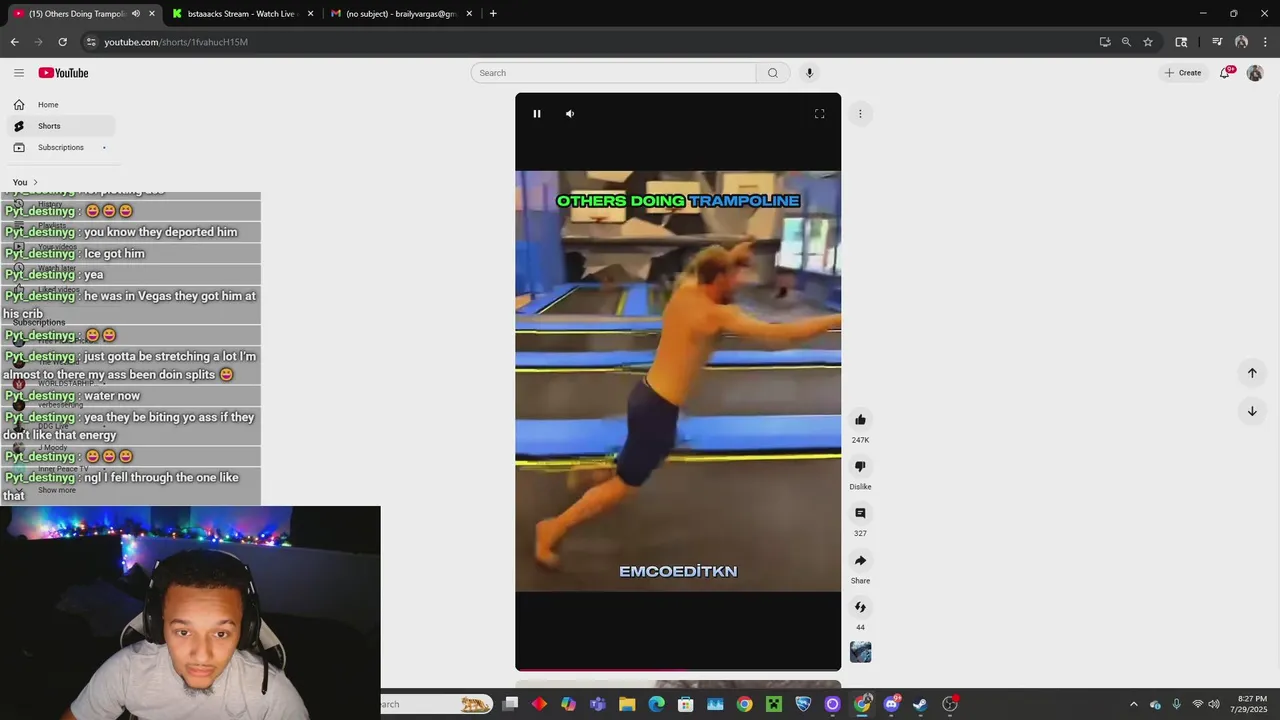Mute the Short's volume icon
This screenshot has height=720, width=1280.
(570, 114)
